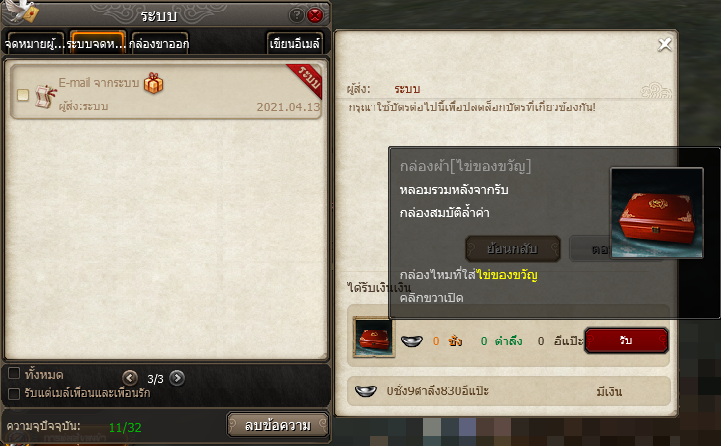Click the large red box preview image
Screen dimensions: 721x446
click(657, 213)
